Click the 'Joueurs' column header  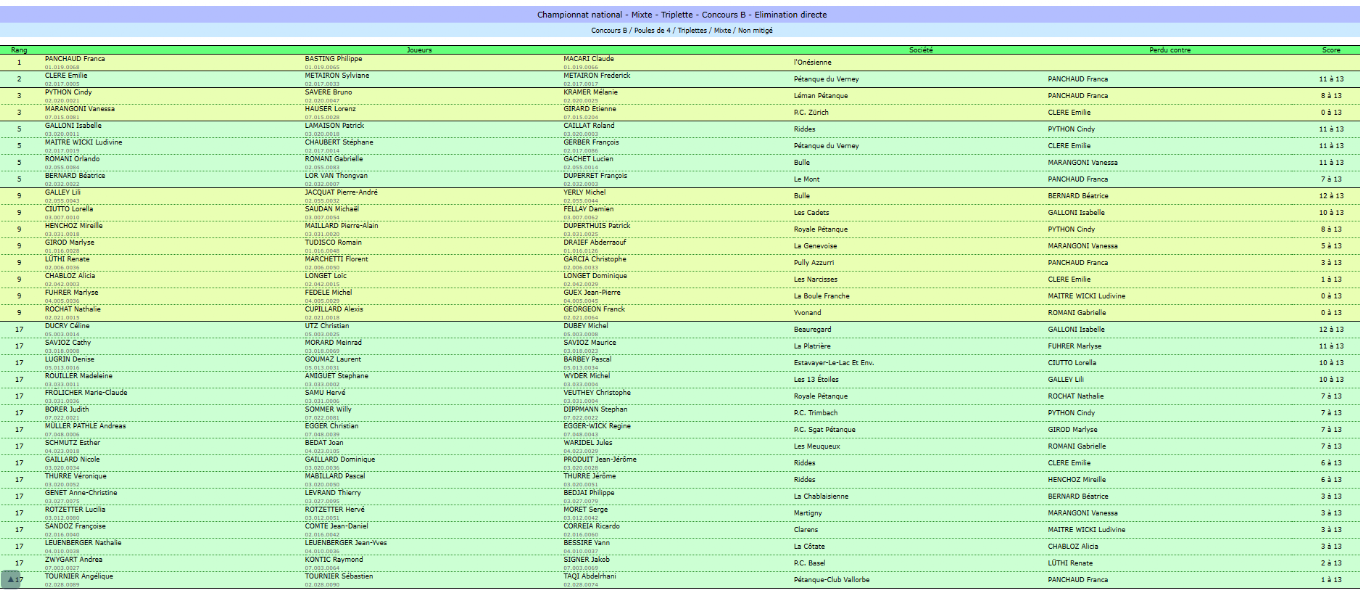420,49
